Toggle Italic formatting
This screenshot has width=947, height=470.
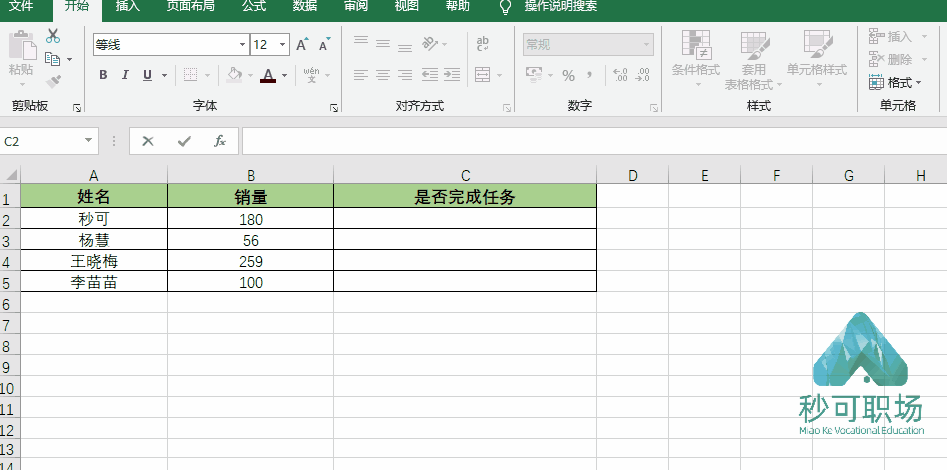pos(125,75)
